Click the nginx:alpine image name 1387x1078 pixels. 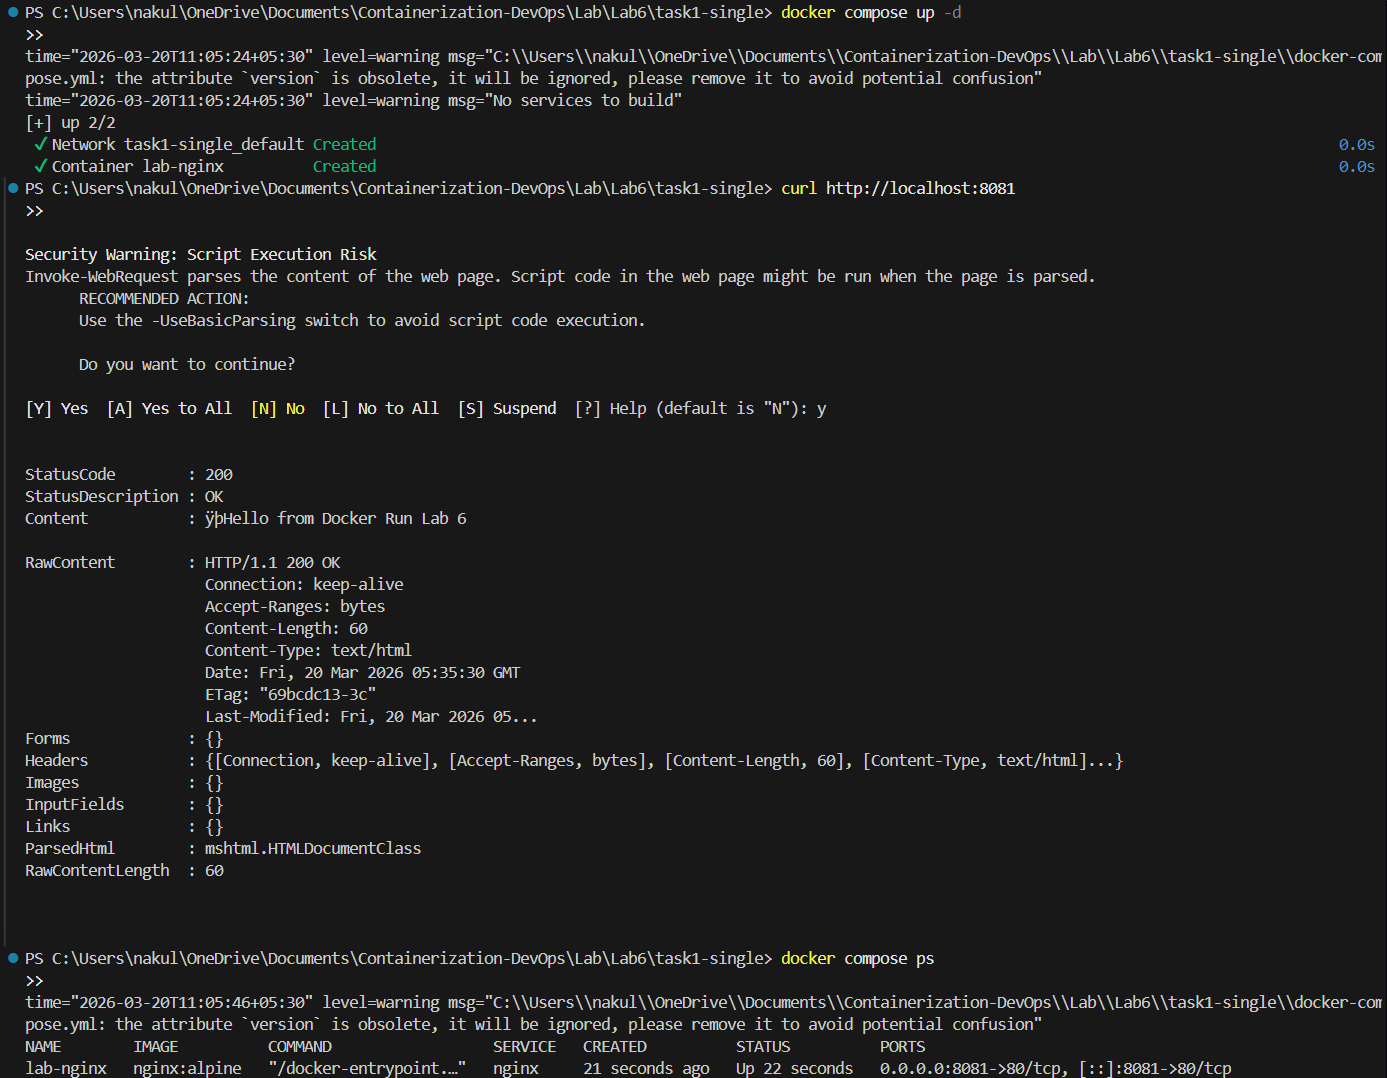pyautogui.click(x=187, y=1068)
